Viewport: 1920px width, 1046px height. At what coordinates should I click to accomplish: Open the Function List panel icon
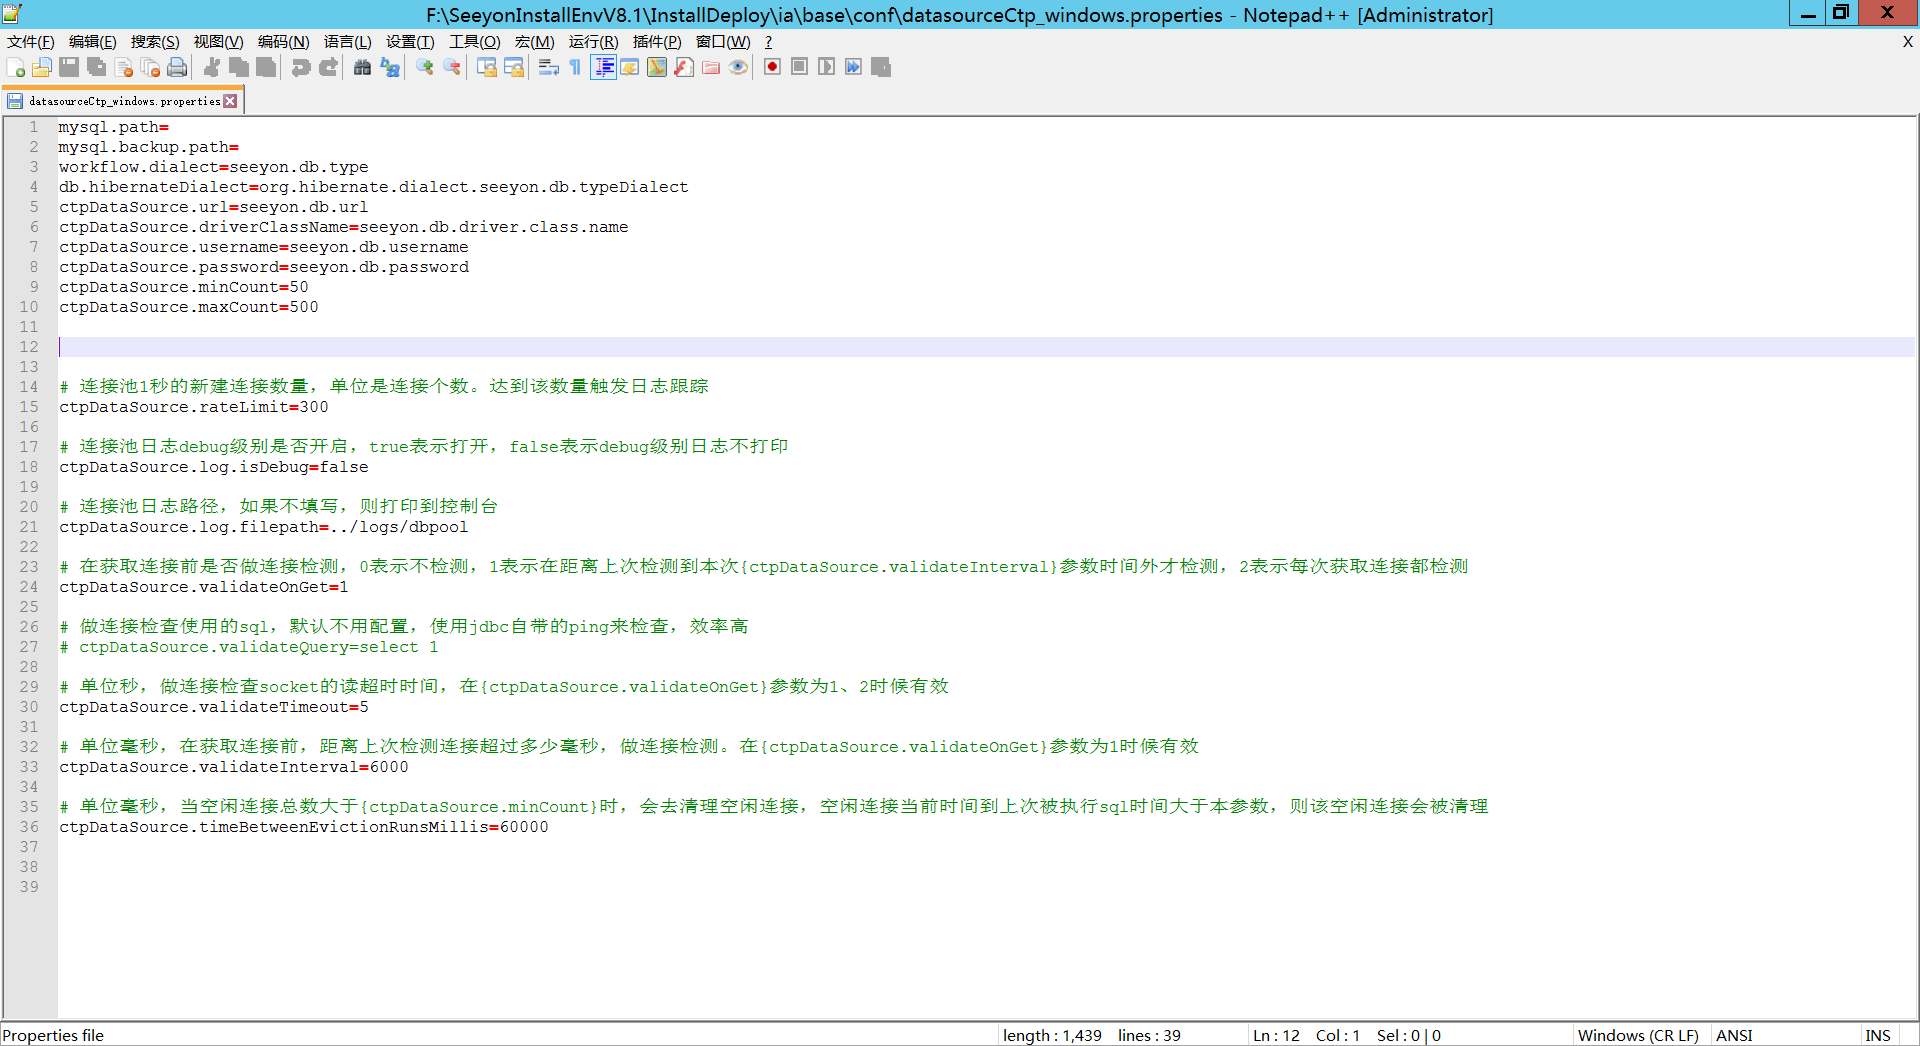[684, 67]
